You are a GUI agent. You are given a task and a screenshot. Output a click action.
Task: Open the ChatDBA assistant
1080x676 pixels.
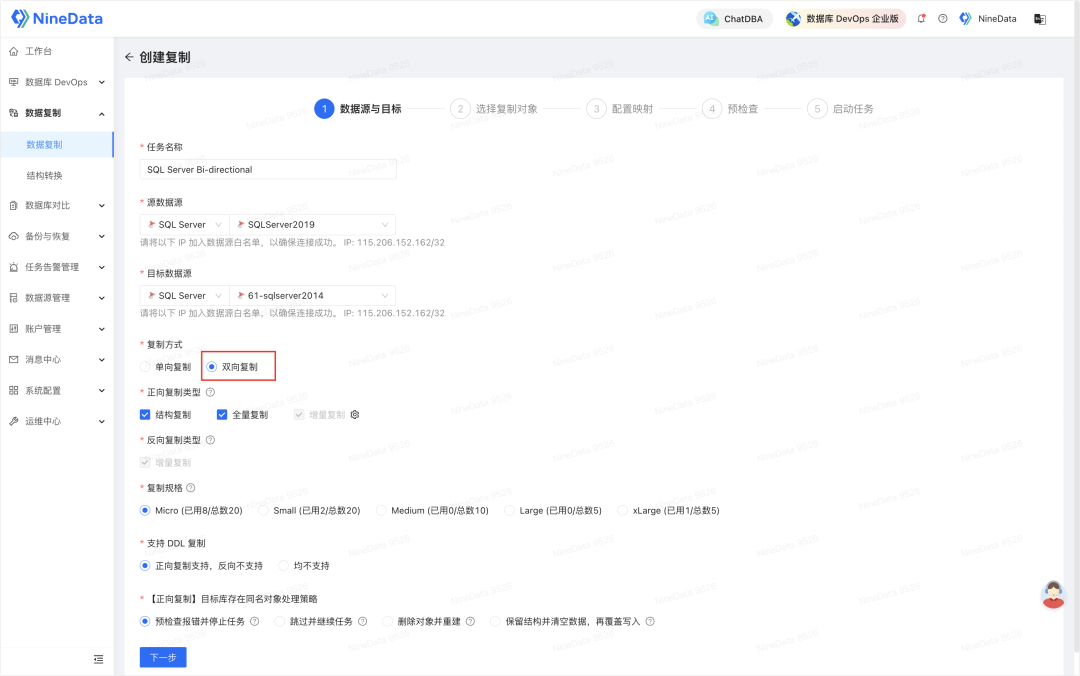[x=734, y=19]
